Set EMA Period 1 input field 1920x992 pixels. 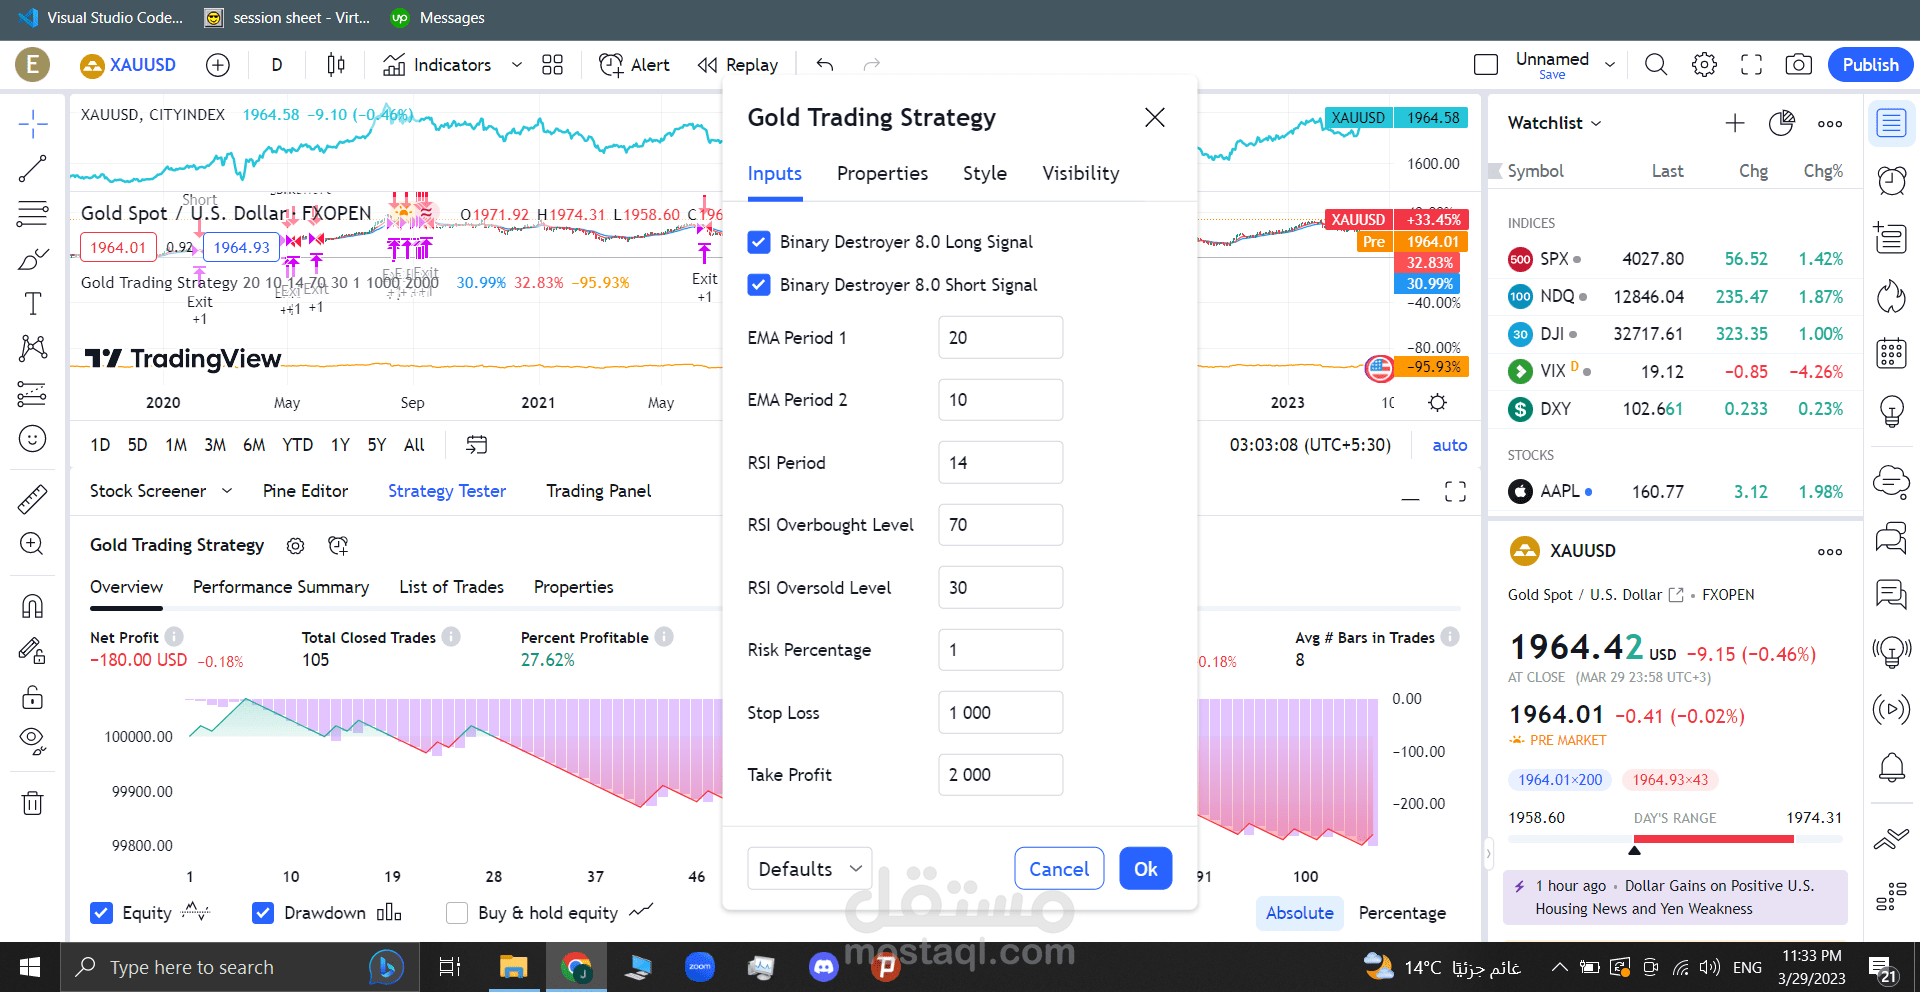pyautogui.click(x=999, y=337)
